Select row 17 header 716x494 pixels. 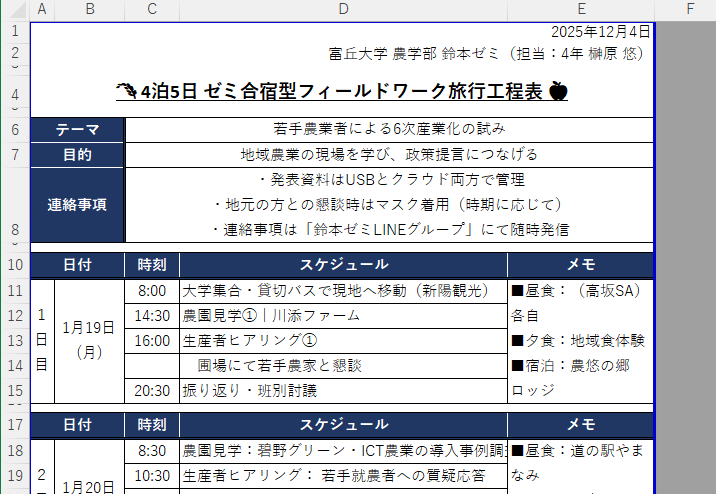15,425
